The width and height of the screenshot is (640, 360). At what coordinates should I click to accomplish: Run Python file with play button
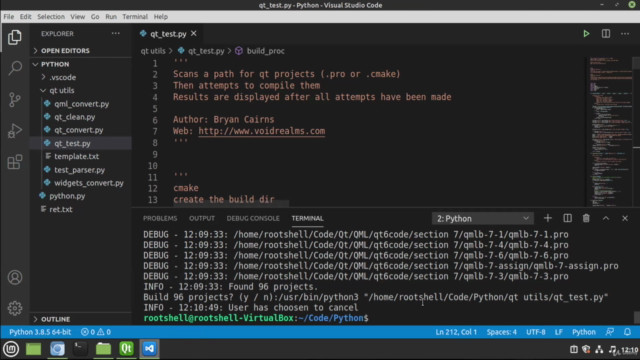[x=586, y=34]
